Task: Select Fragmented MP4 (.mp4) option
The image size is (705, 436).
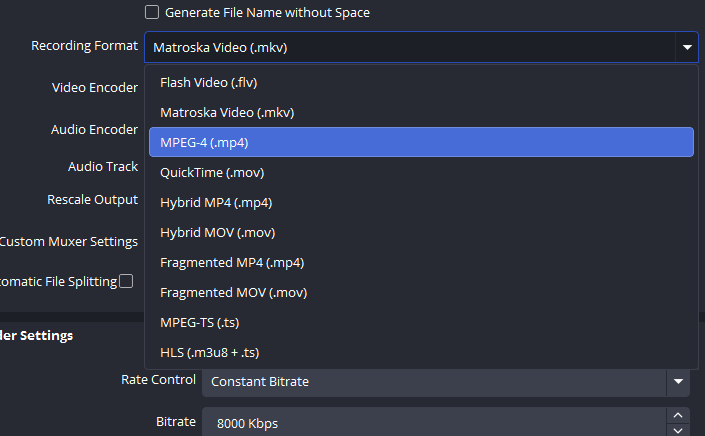Action: (x=421, y=262)
